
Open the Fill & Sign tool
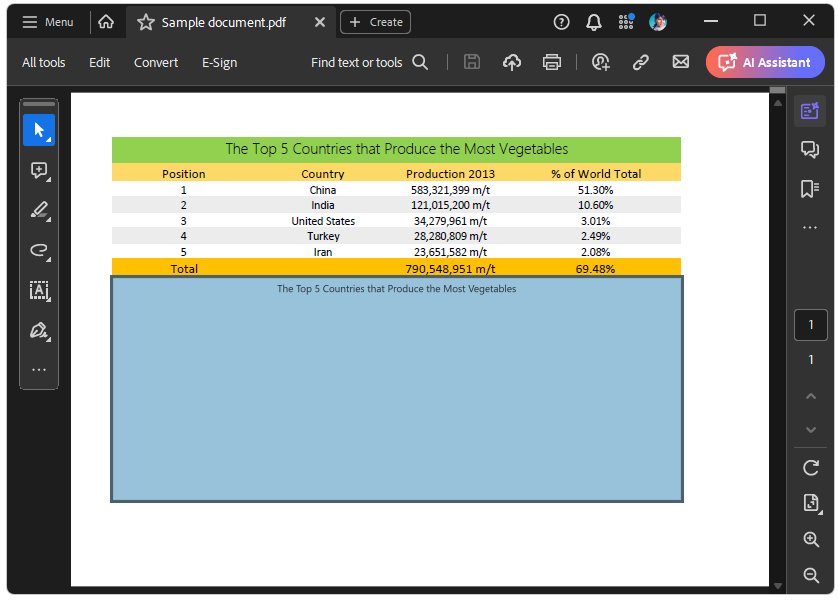click(x=39, y=331)
